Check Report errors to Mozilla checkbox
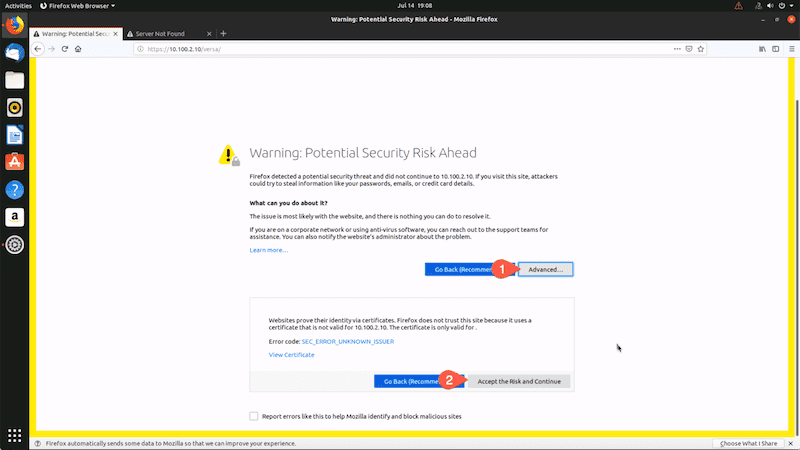This screenshot has width=800, height=450. click(254, 416)
